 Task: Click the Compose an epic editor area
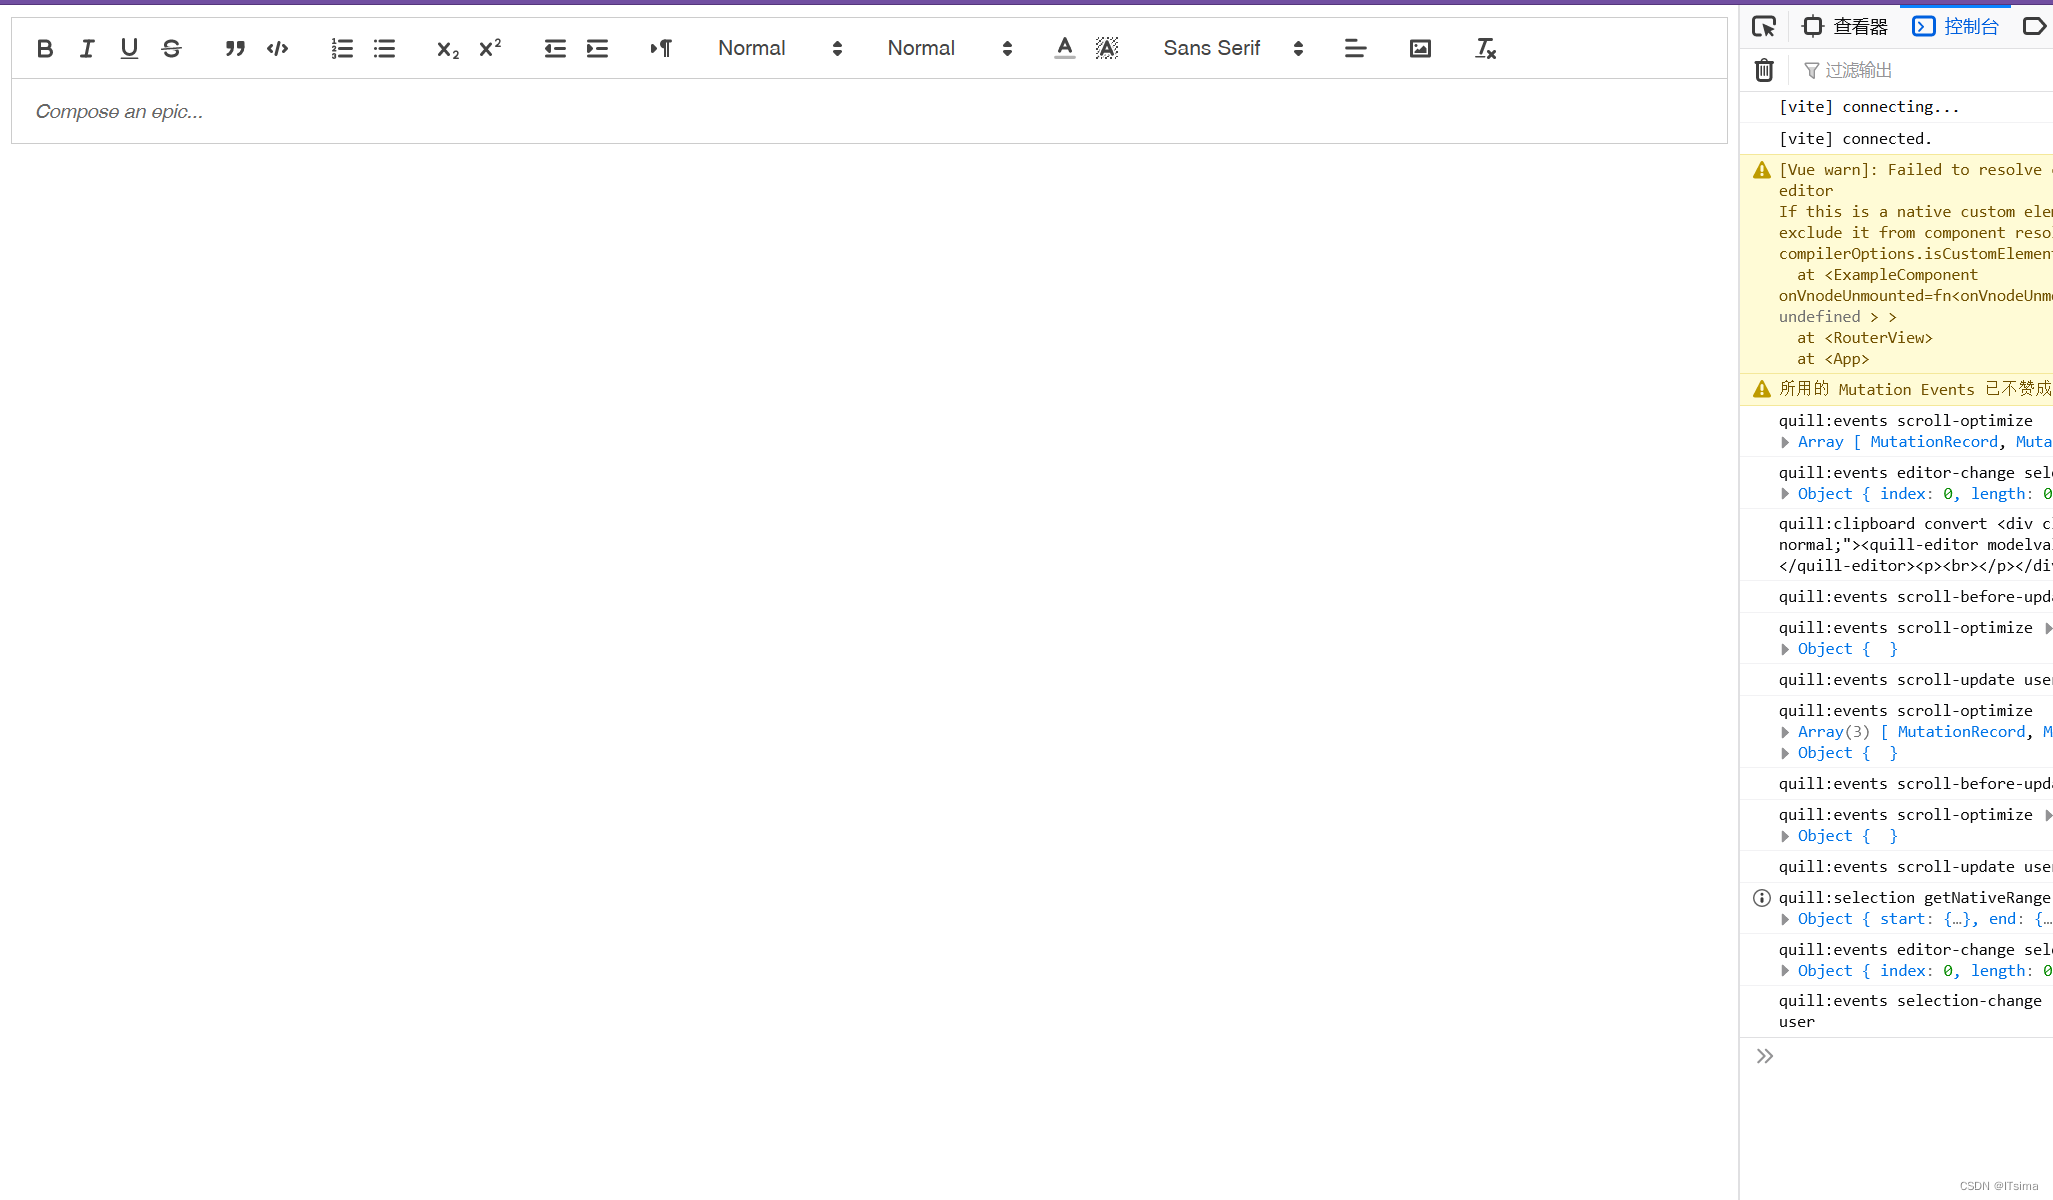869,111
